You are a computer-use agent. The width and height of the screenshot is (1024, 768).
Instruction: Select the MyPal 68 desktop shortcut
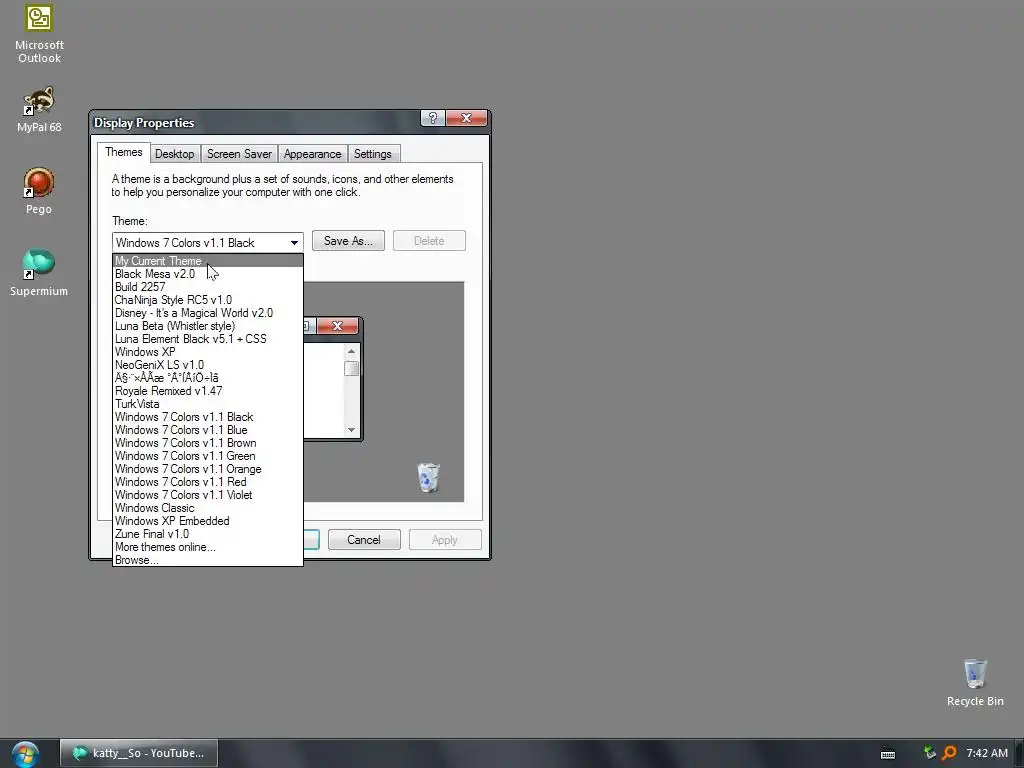pyautogui.click(x=39, y=109)
